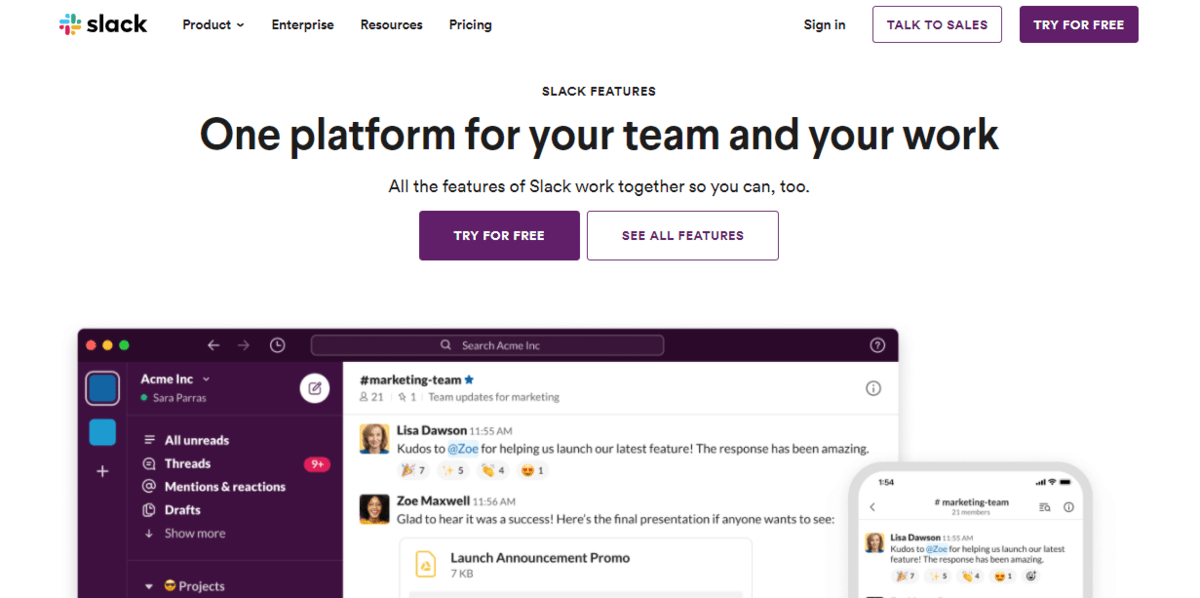Open the help question mark icon
Viewport: 1200px width, 598px height.
(x=877, y=345)
